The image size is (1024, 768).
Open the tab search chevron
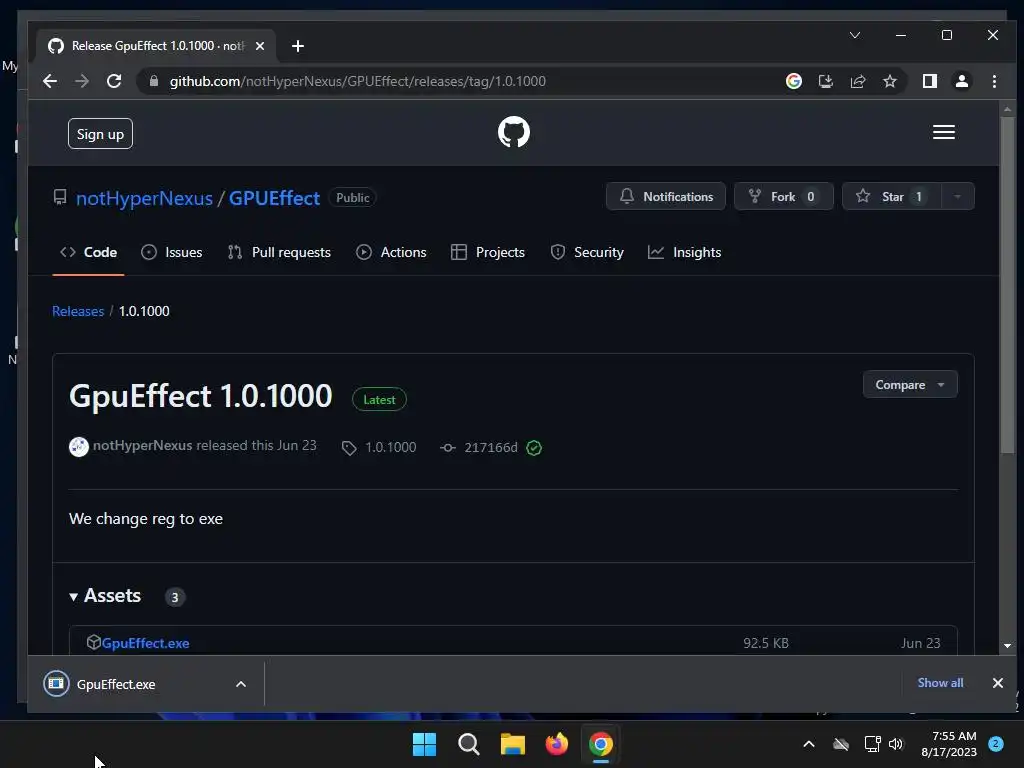(855, 35)
